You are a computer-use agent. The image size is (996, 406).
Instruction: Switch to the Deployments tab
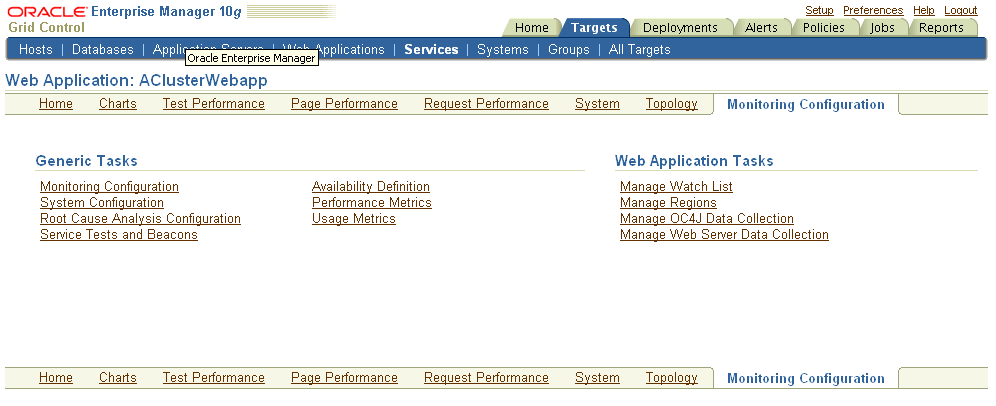coord(680,28)
